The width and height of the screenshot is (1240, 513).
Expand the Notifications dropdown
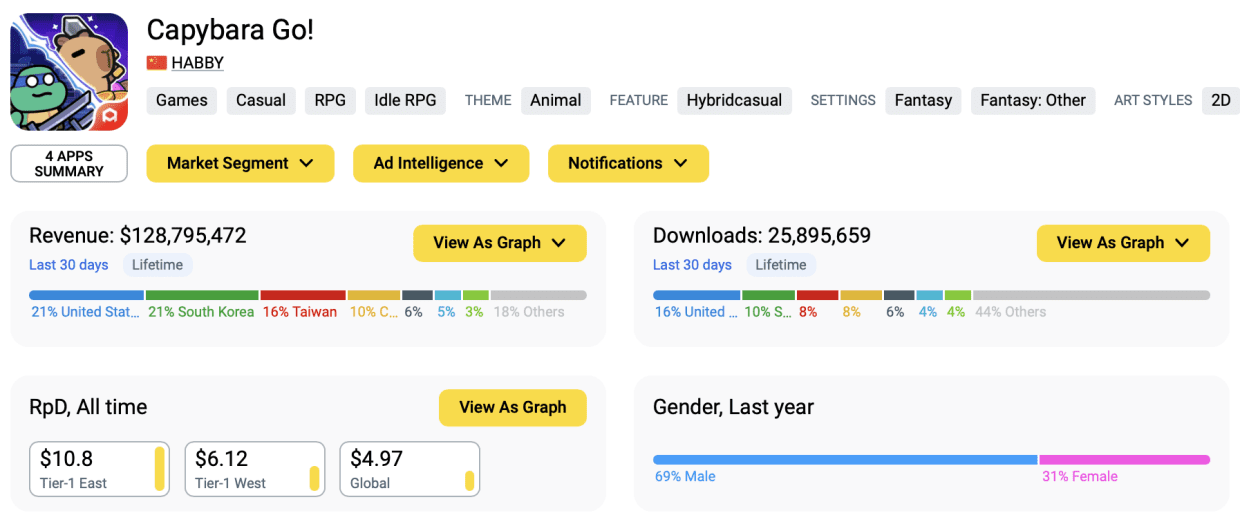(x=628, y=163)
